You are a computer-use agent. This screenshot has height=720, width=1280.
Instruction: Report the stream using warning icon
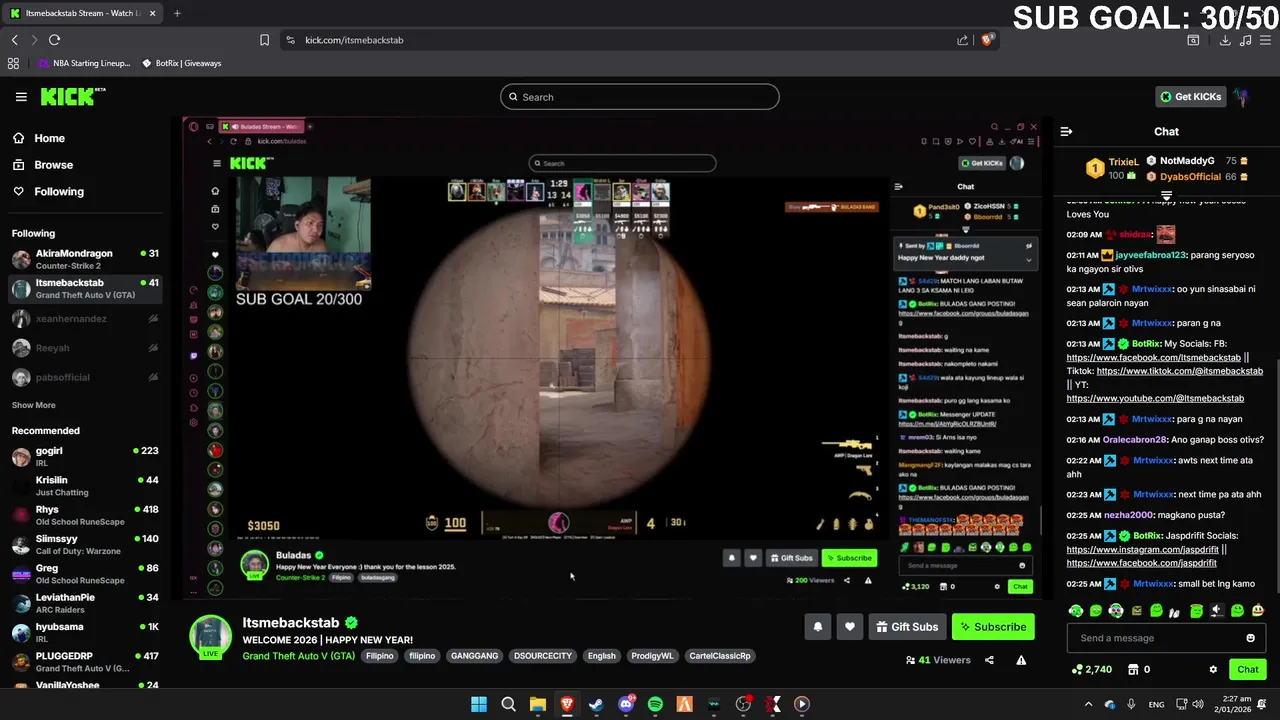[x=1021, y=660]
